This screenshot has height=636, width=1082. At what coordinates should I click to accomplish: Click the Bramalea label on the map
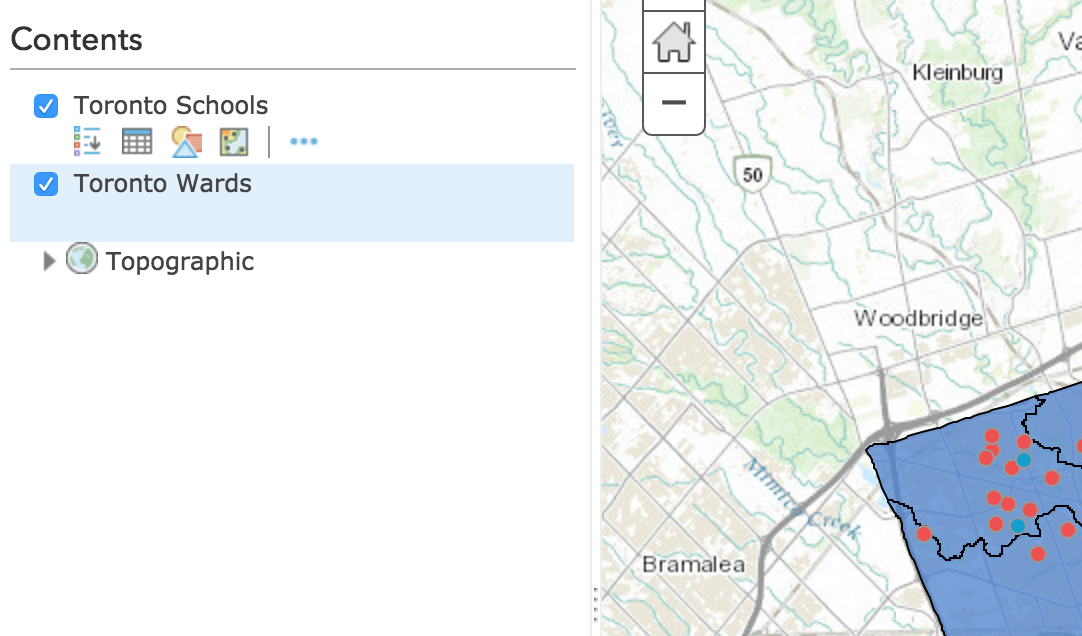[693, 565]
